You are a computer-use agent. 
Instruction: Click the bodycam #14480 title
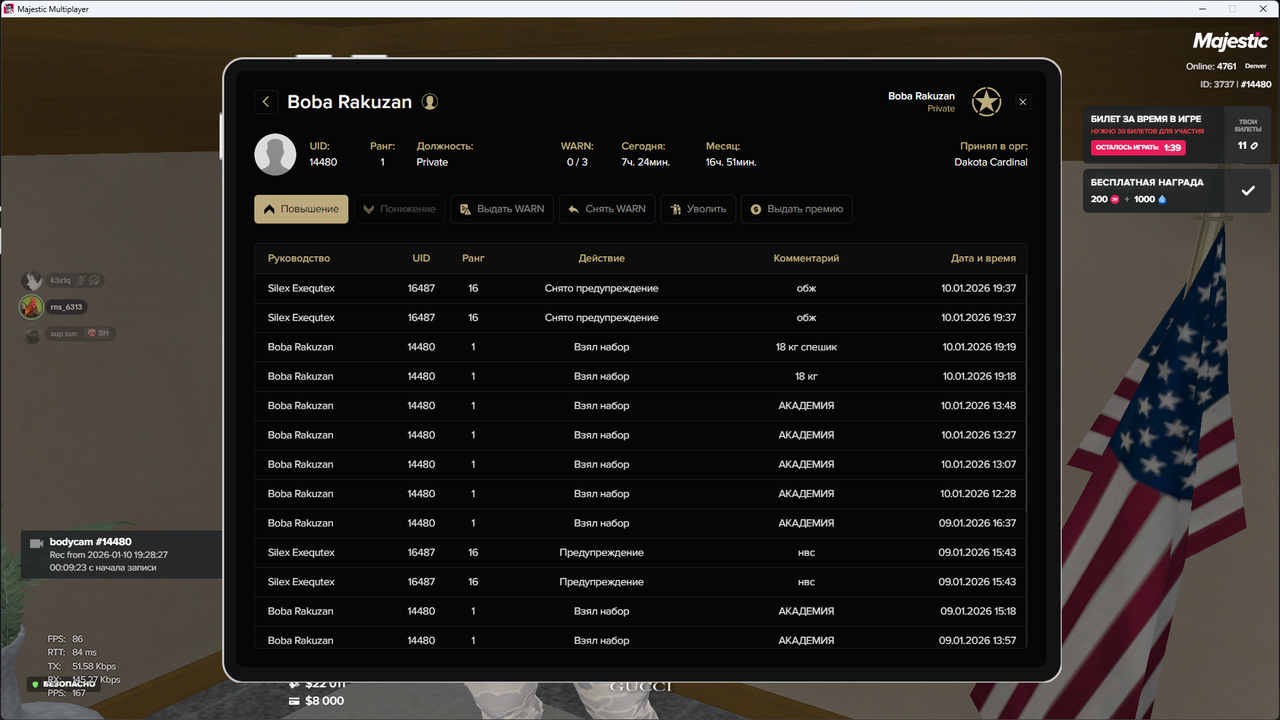90,542
